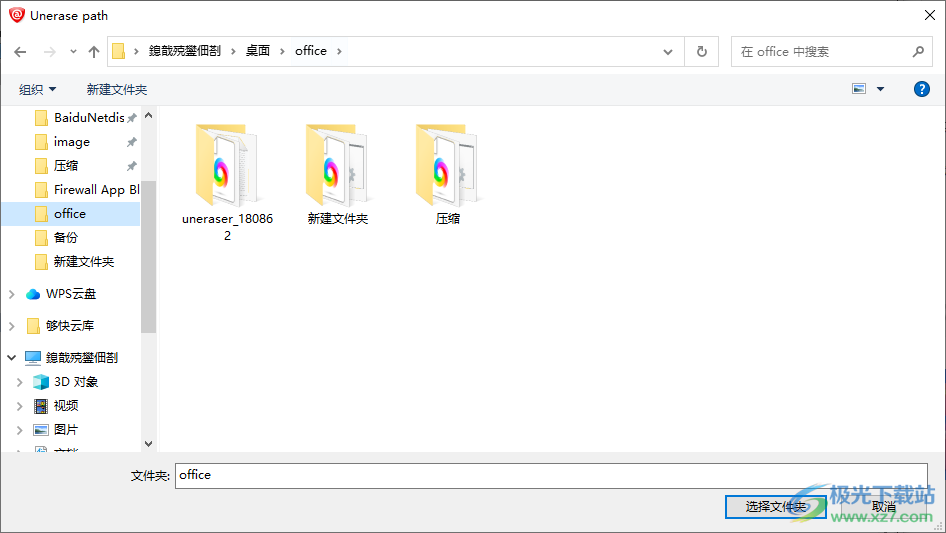The image size is (946, 533).
Task: Open address bar history dropdown
Action: point(668,52)
